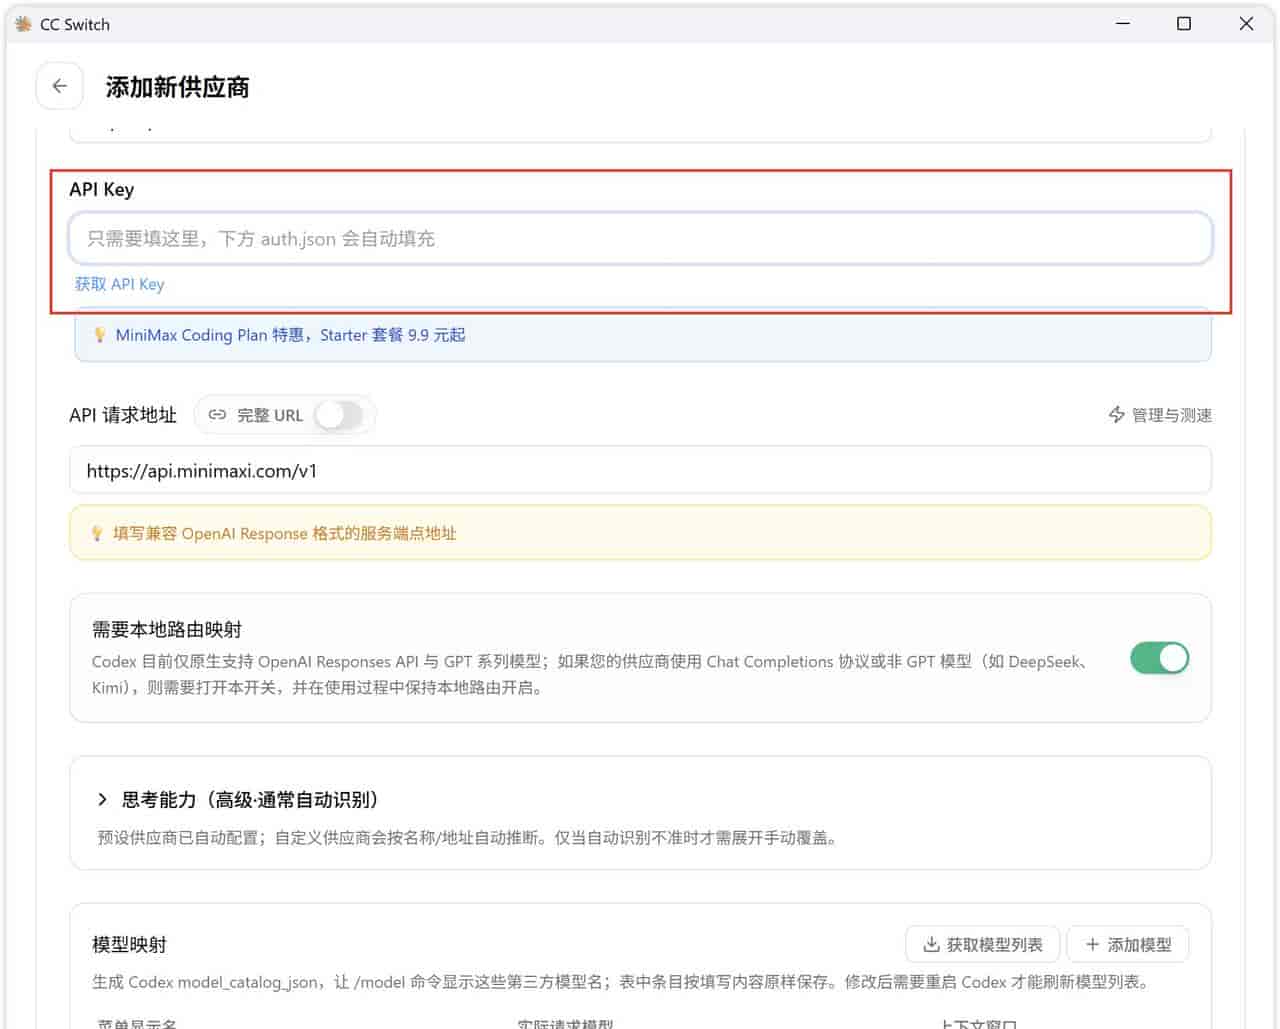Click the API 请求地址 label
The height and width of the screenshot is (1029, 1280).
click(123, 415)
